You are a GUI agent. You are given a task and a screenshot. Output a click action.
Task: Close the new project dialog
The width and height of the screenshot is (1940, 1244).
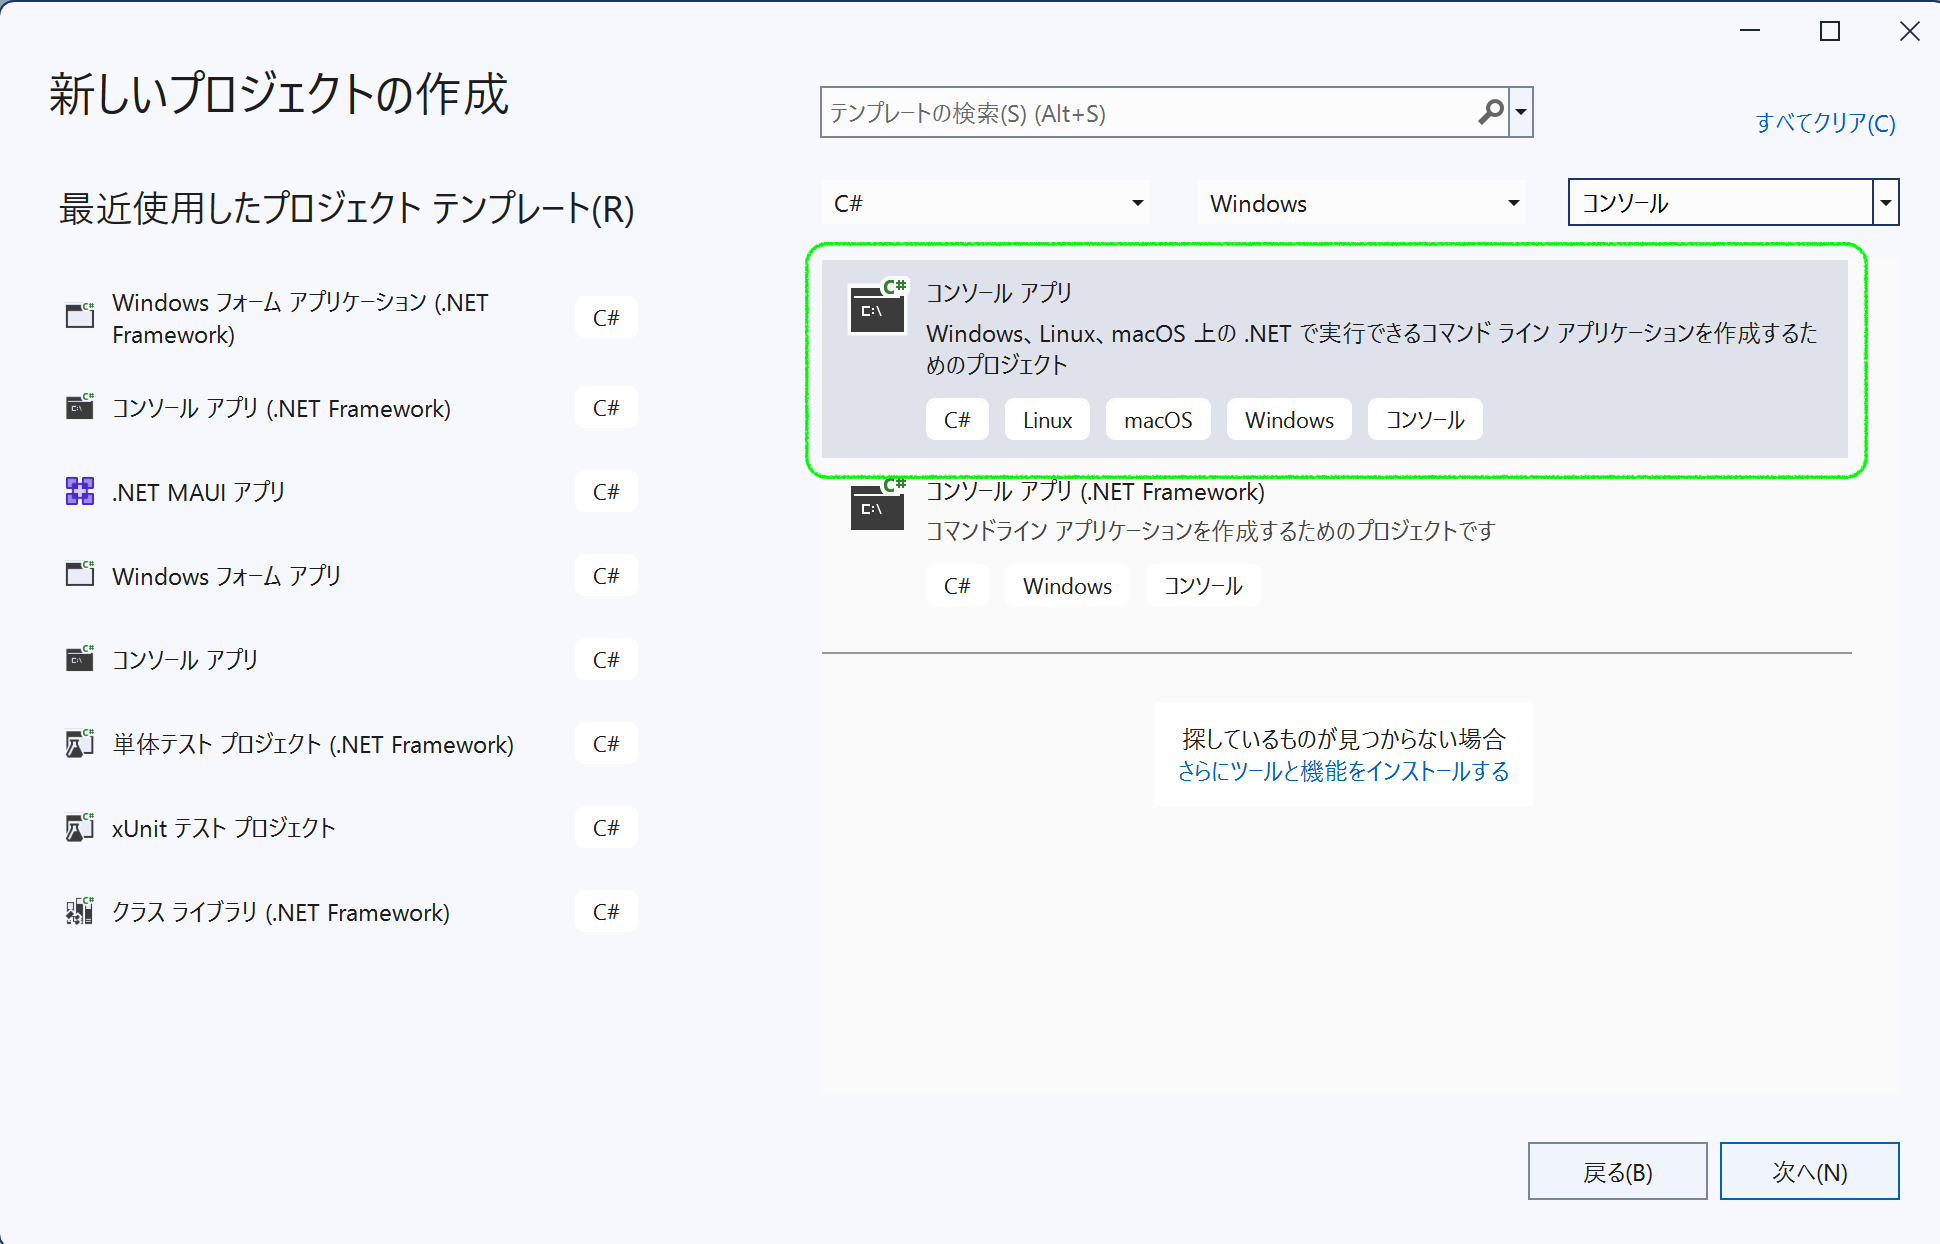click(x=1909, y=32)
